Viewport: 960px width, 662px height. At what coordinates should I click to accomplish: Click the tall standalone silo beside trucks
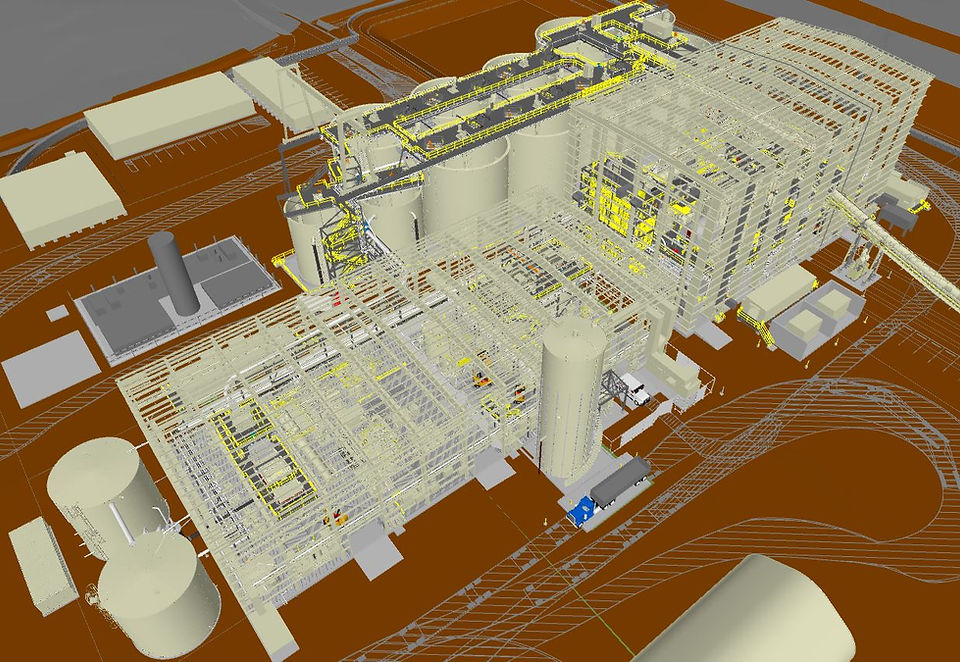(571, 399)
